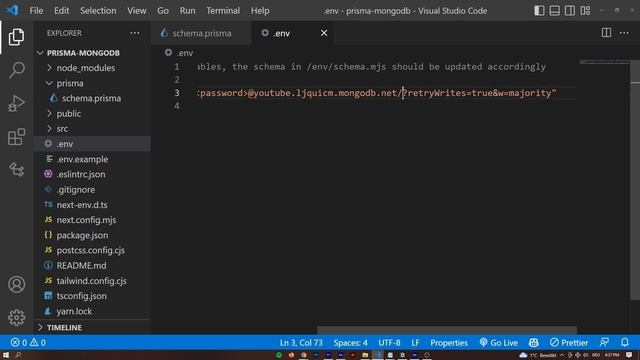Open the Selection menu
640x360 pixels.
click(98, 11)
